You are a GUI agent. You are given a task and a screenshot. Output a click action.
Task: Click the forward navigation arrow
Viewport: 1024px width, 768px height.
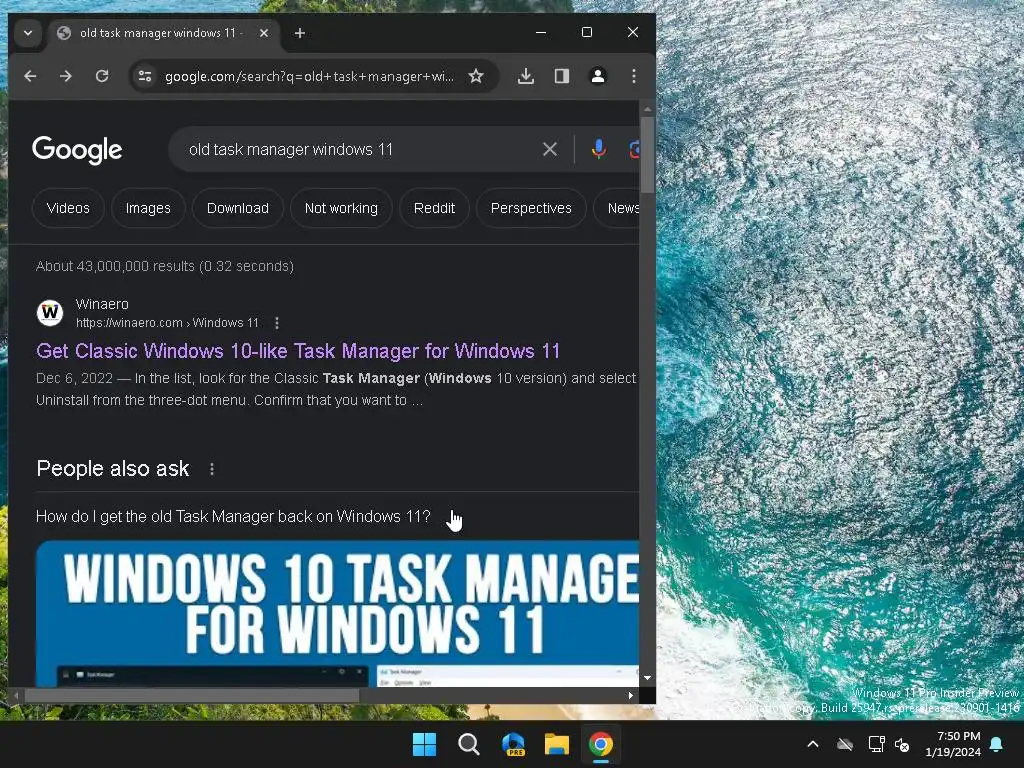[x=66, y=76]
